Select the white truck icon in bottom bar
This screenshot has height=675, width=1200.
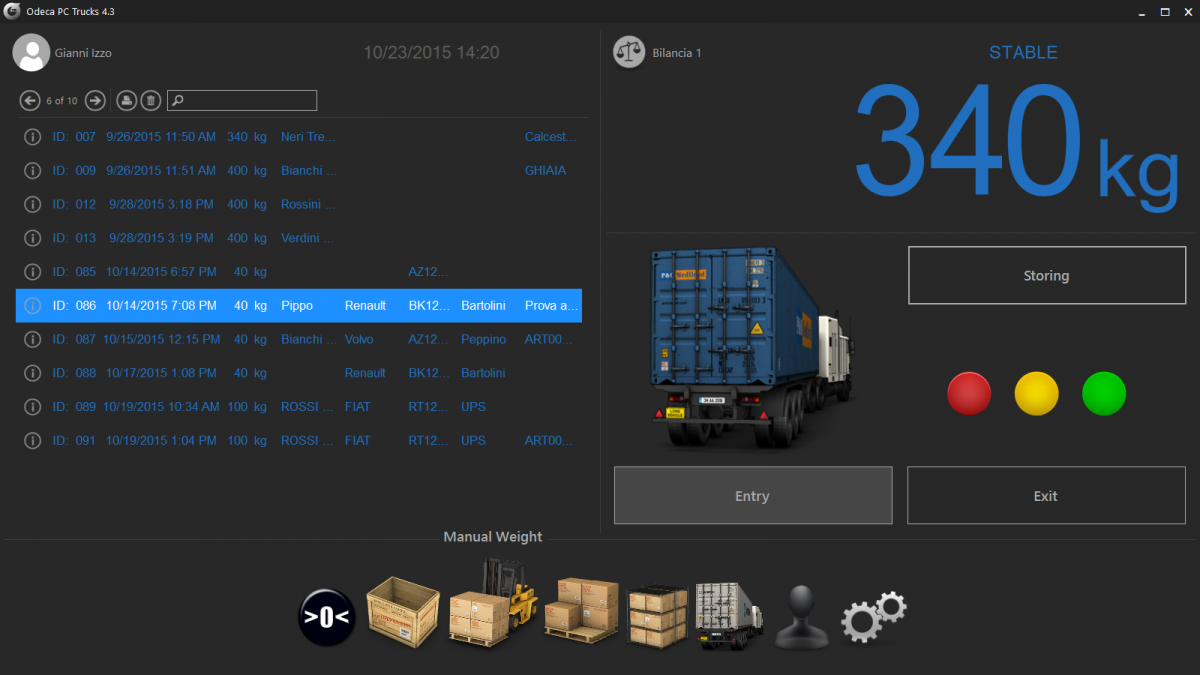tap(729, 615)
